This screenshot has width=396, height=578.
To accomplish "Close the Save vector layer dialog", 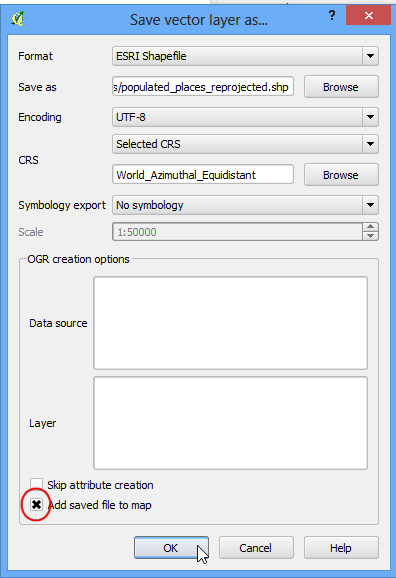I will (x=368, y=15).
